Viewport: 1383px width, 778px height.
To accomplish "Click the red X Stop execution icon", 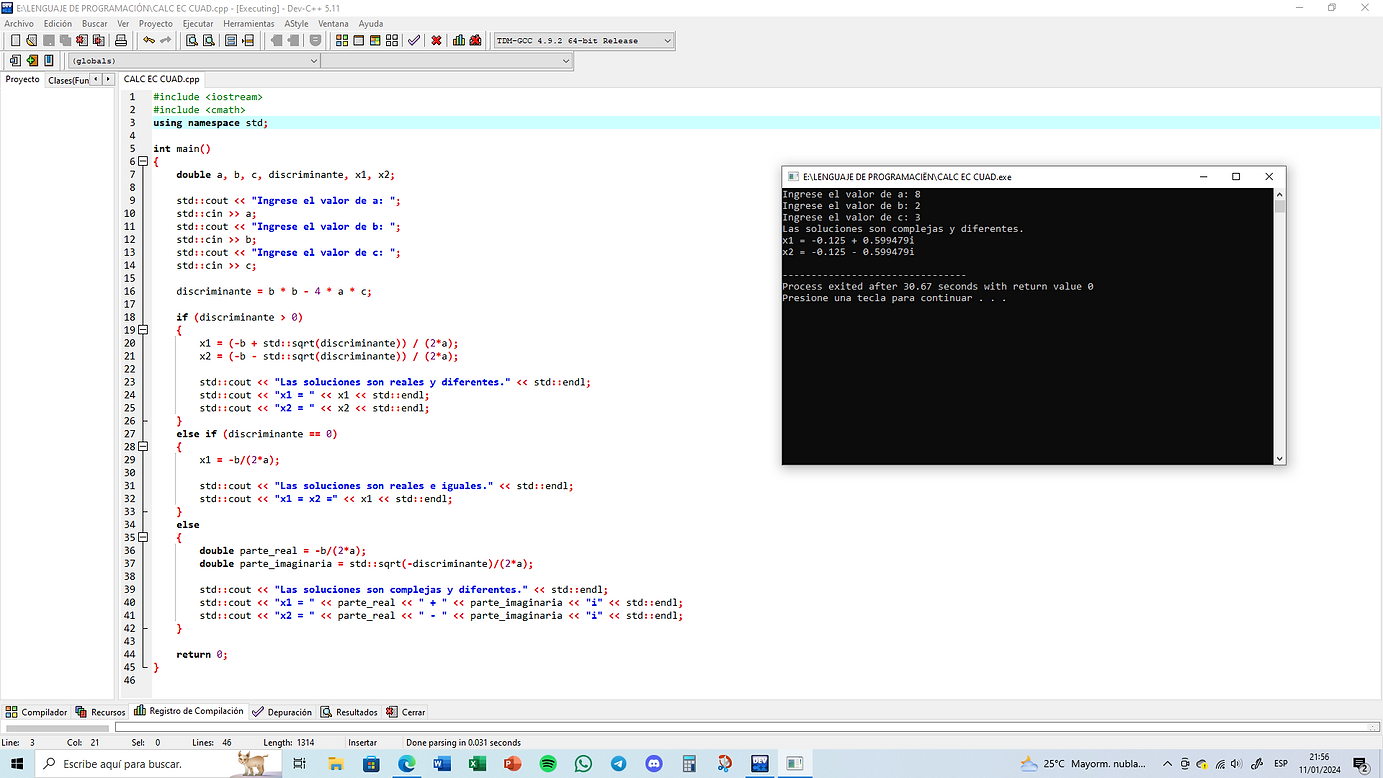I will click(x=436, y=40).
